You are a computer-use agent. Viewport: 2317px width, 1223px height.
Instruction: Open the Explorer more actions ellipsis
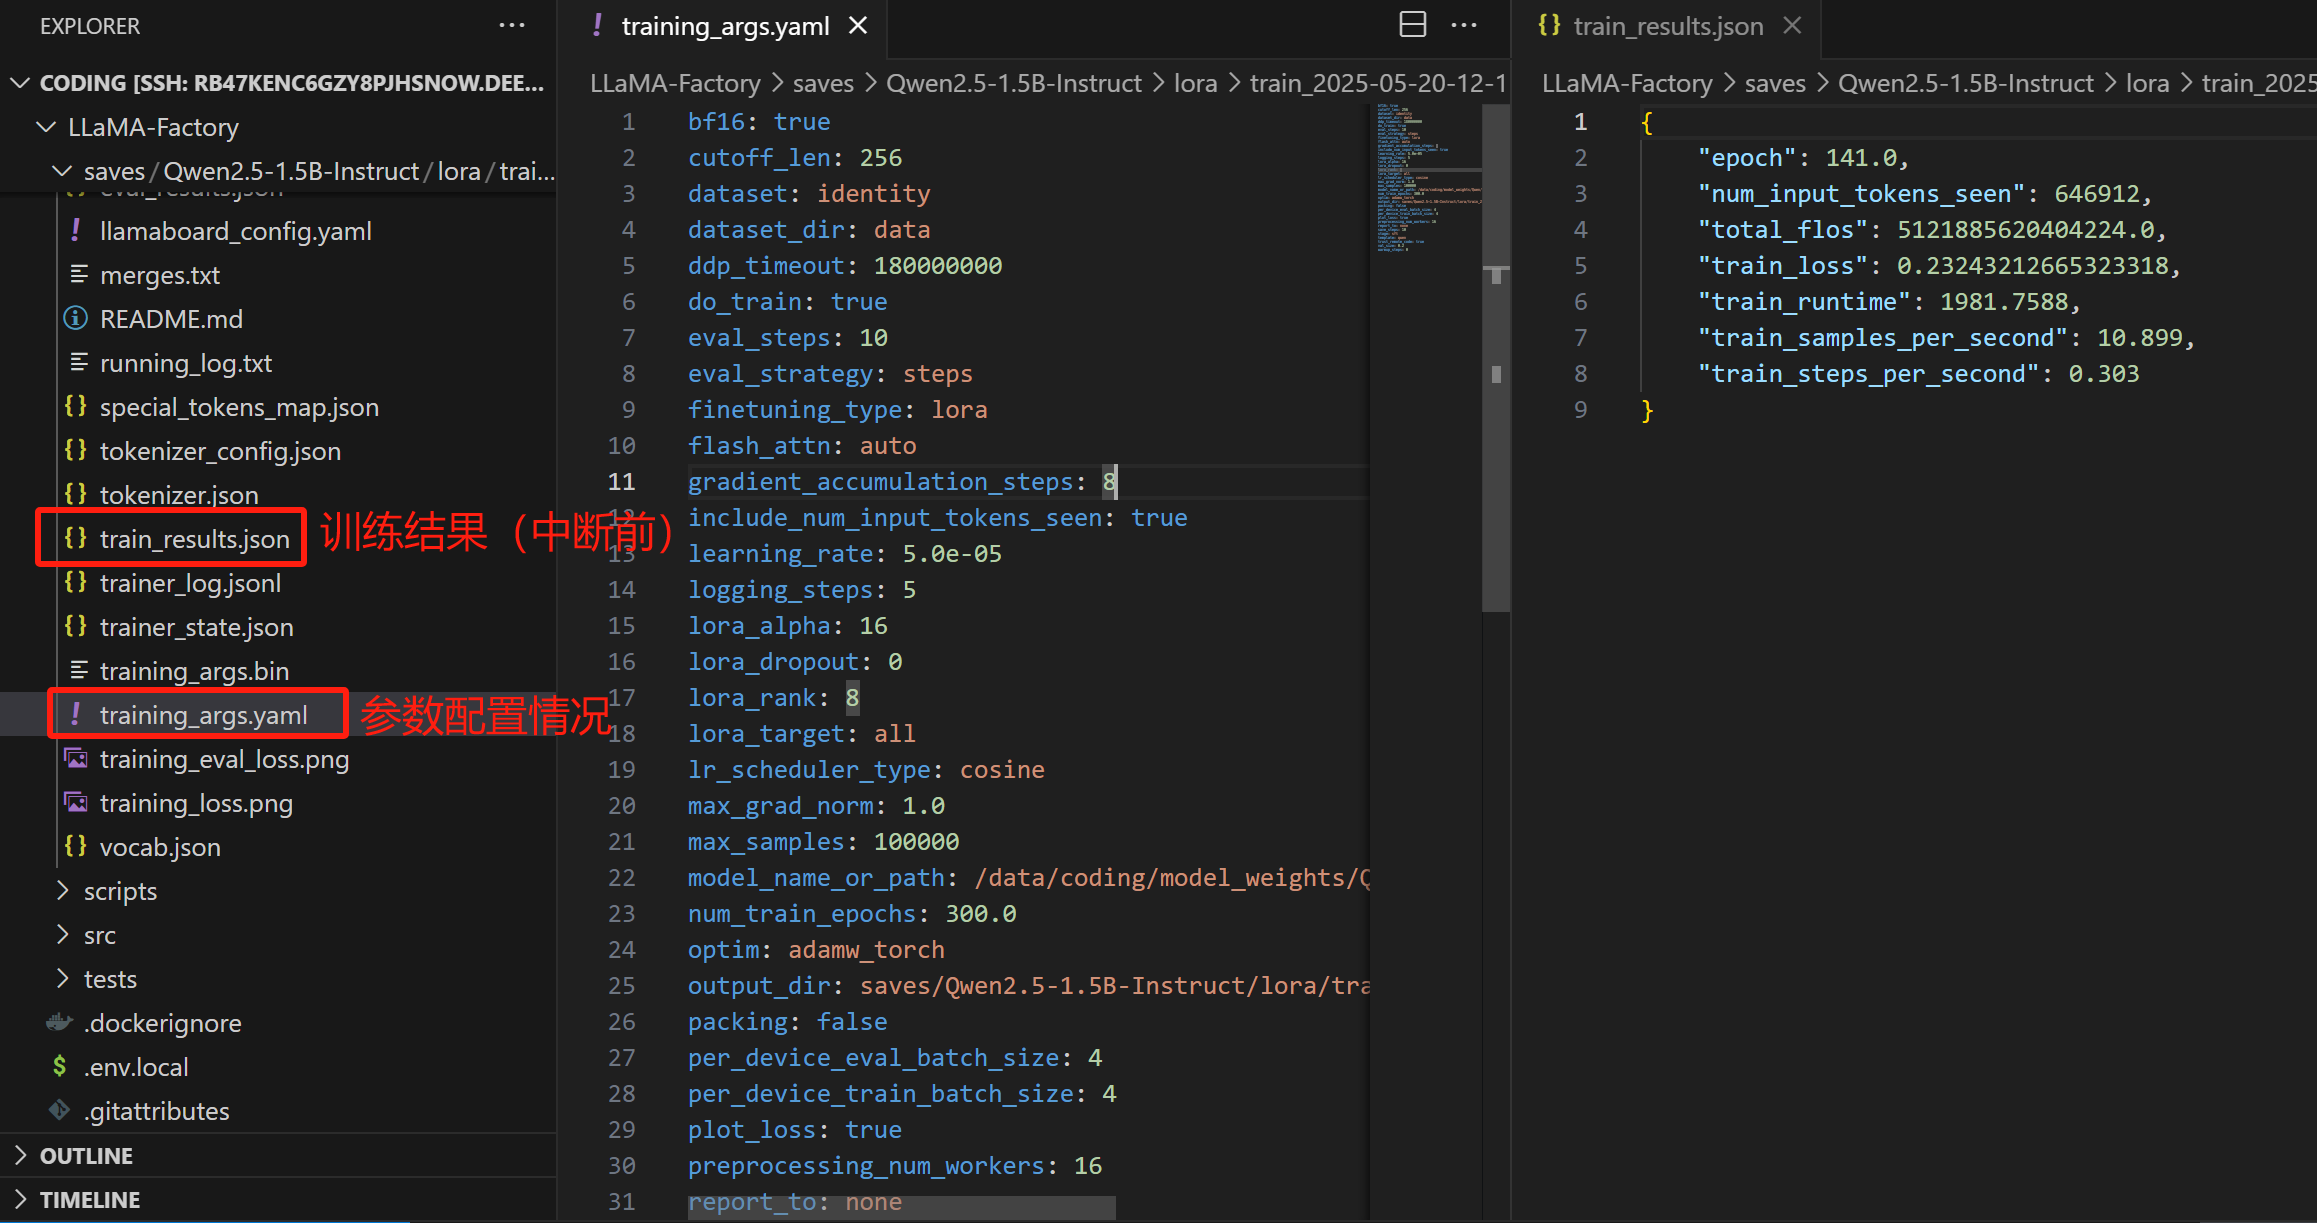(512, 26)
